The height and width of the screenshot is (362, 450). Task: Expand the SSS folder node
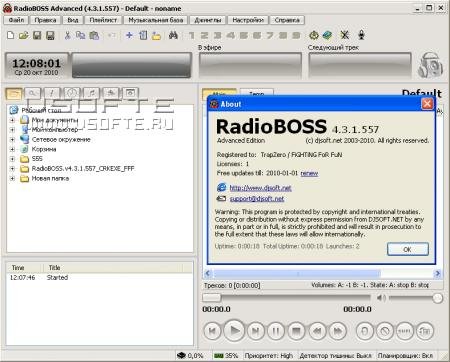point(12,159)
